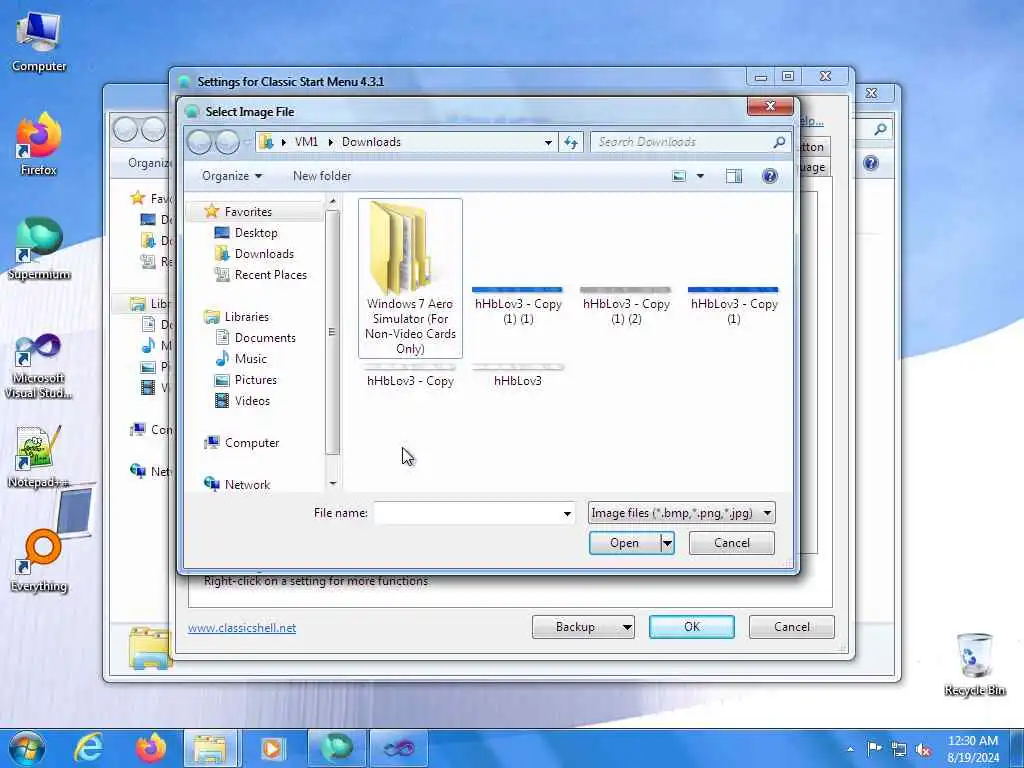Click the navigation pane scroll down arrow
The width and height of the screenshot is (1024, 768).
tap(332, 483)
